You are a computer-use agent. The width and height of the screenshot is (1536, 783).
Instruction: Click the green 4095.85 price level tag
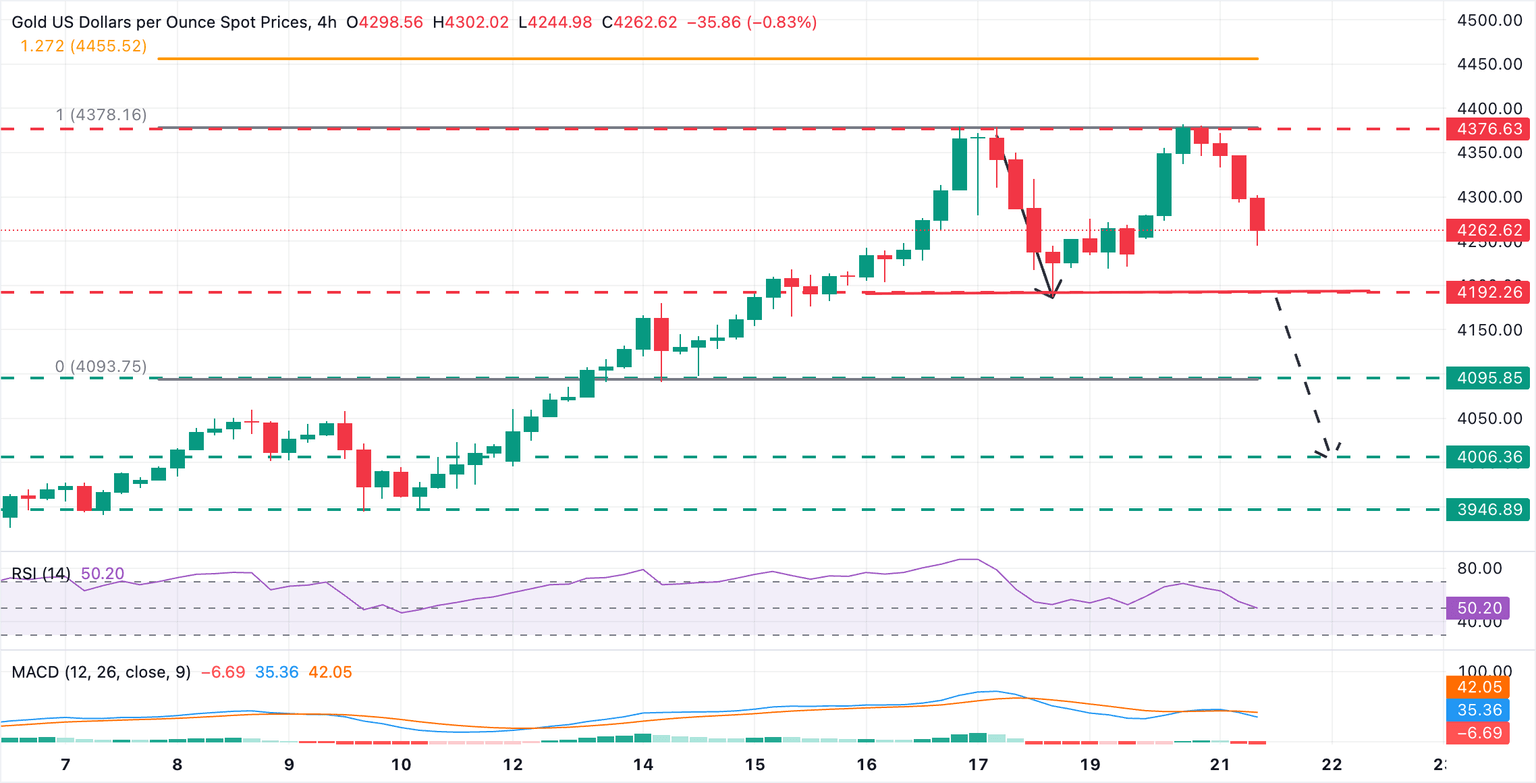tap(1488, 378)
